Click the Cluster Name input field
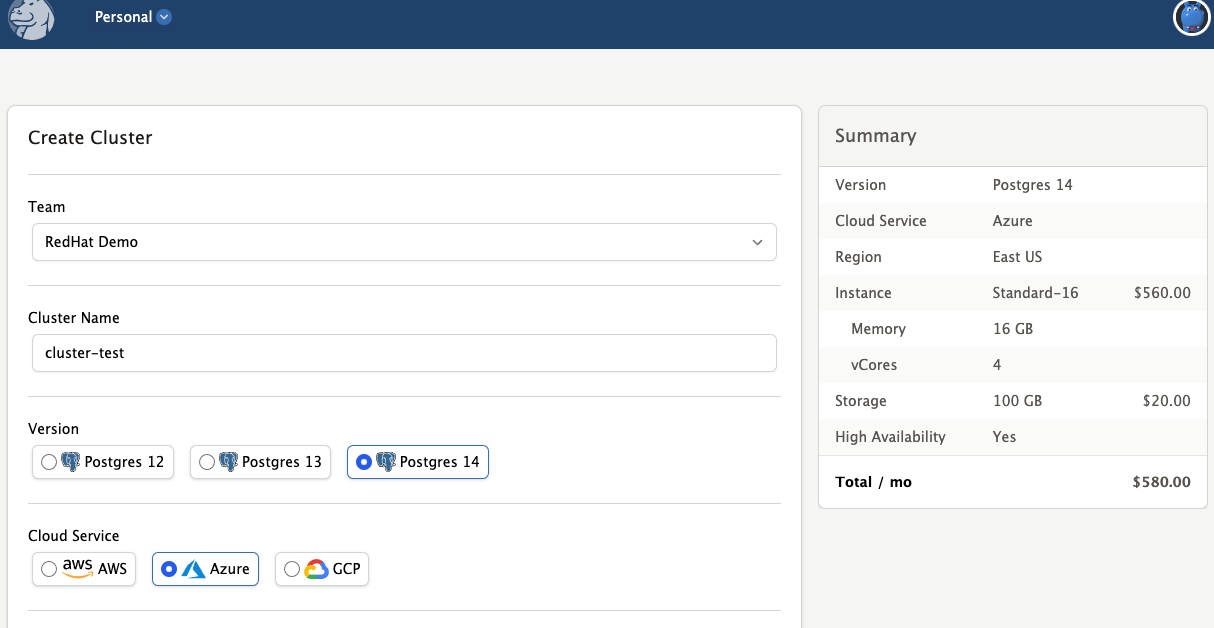Screen dimensions: 1214x628 (x=404, y=352)
